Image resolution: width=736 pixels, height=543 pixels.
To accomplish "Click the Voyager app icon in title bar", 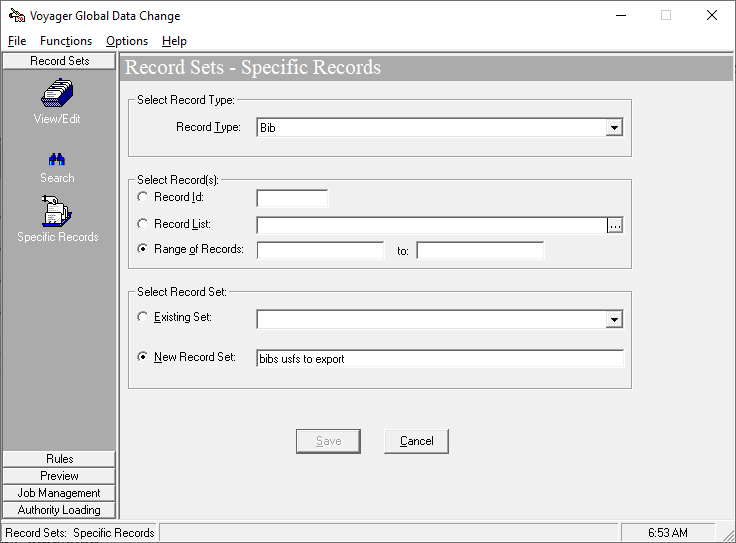I will [x=15, y=16].
